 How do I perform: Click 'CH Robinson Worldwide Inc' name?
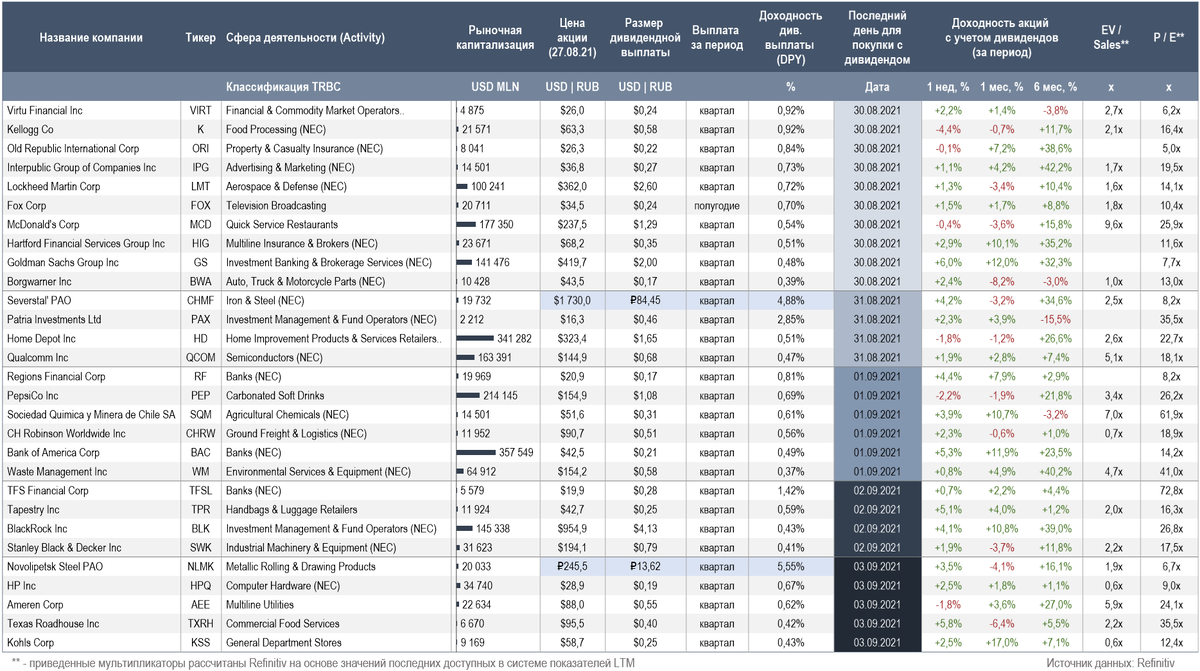point(66,434)
